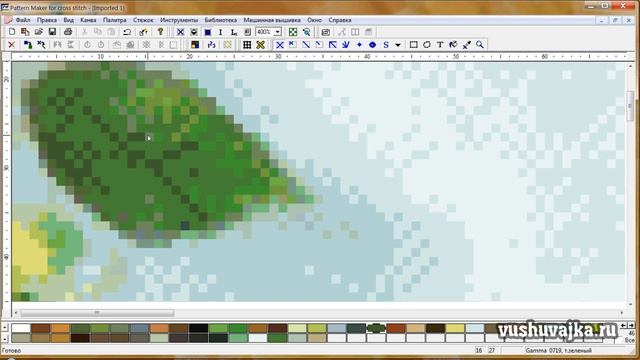Click the yellow crossed stitches icon

(260, 45)
